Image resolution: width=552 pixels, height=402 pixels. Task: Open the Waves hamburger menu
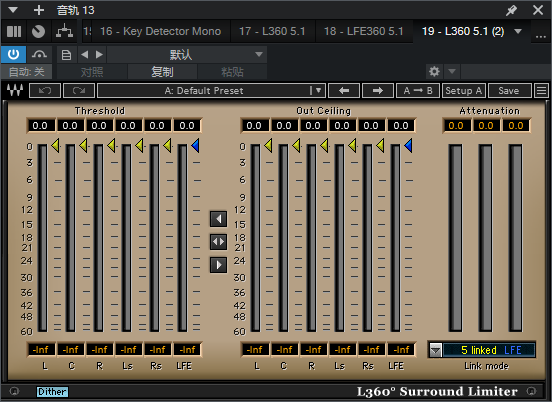(541, 91)
